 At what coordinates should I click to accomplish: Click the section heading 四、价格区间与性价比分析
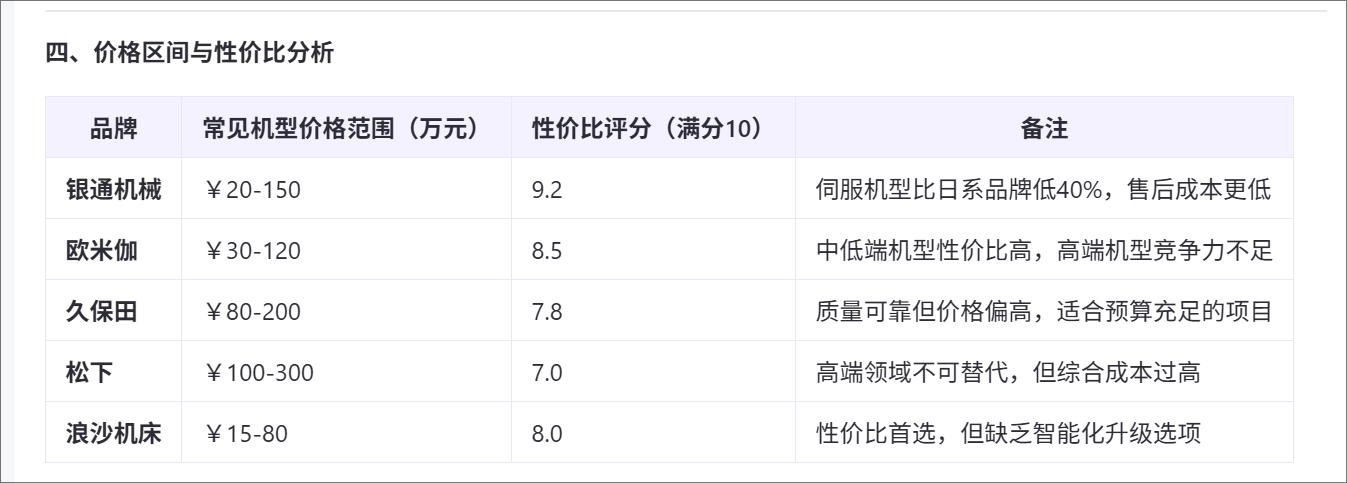click(x=190, y=54)
